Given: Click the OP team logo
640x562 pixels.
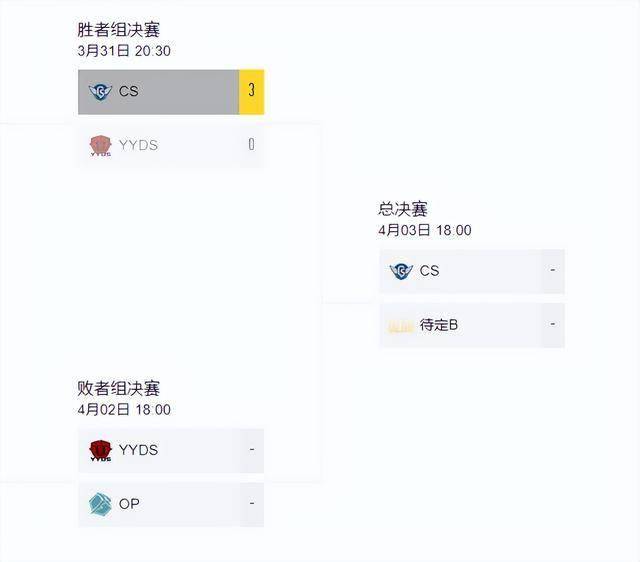Looking at the screenshot, I should 100,504.
